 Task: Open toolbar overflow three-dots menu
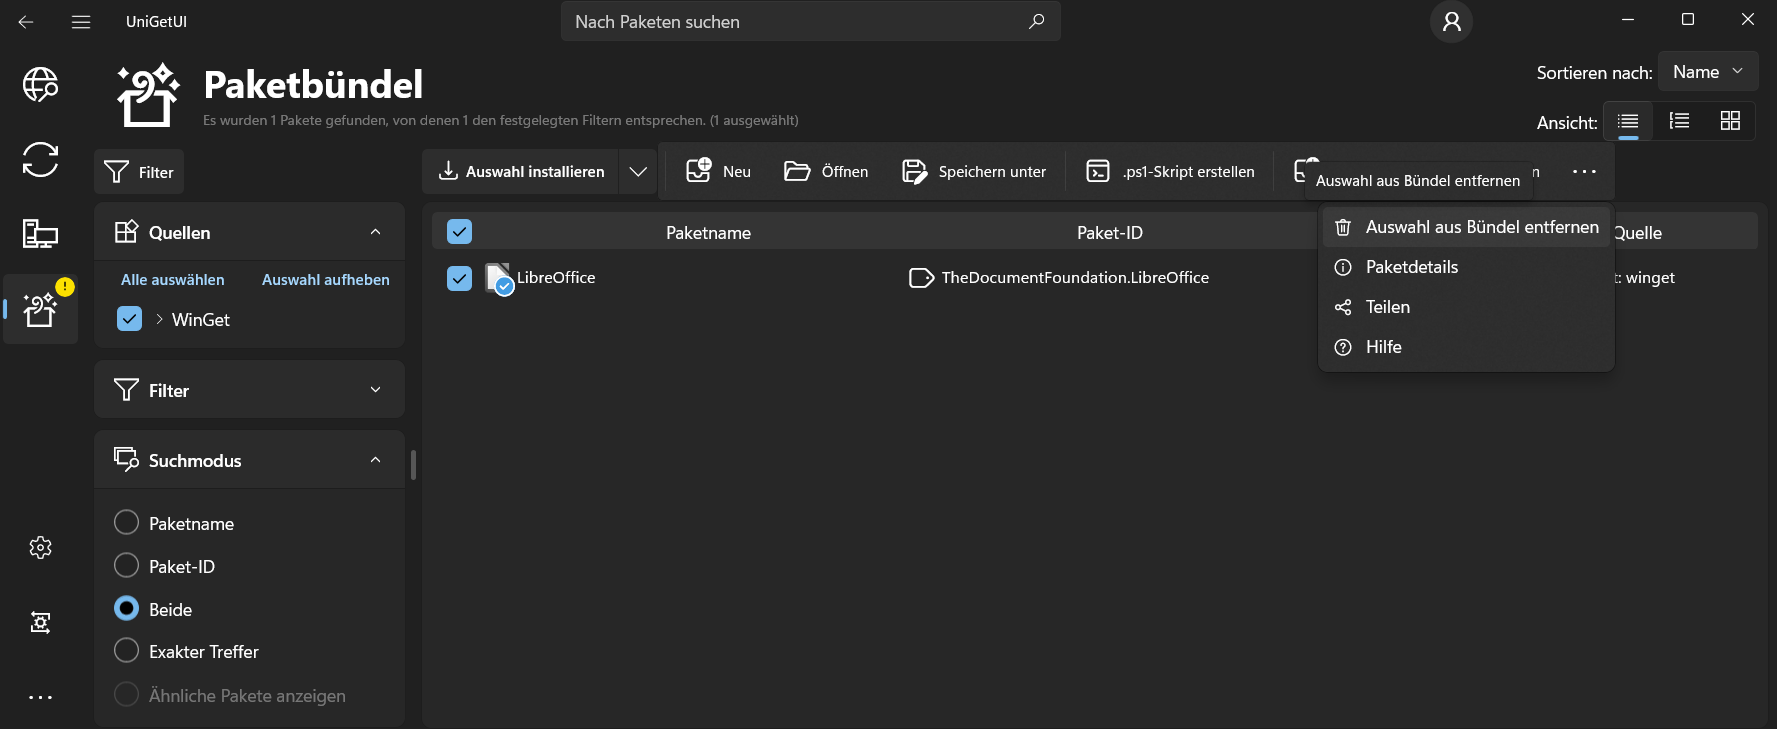[x=1584, y=172]
